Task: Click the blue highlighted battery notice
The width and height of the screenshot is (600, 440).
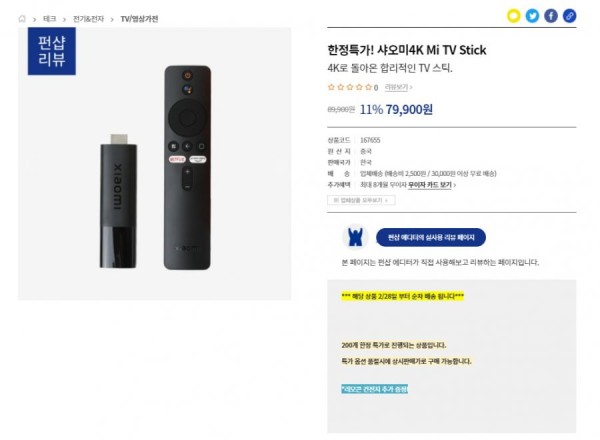Action: point(374,389)
